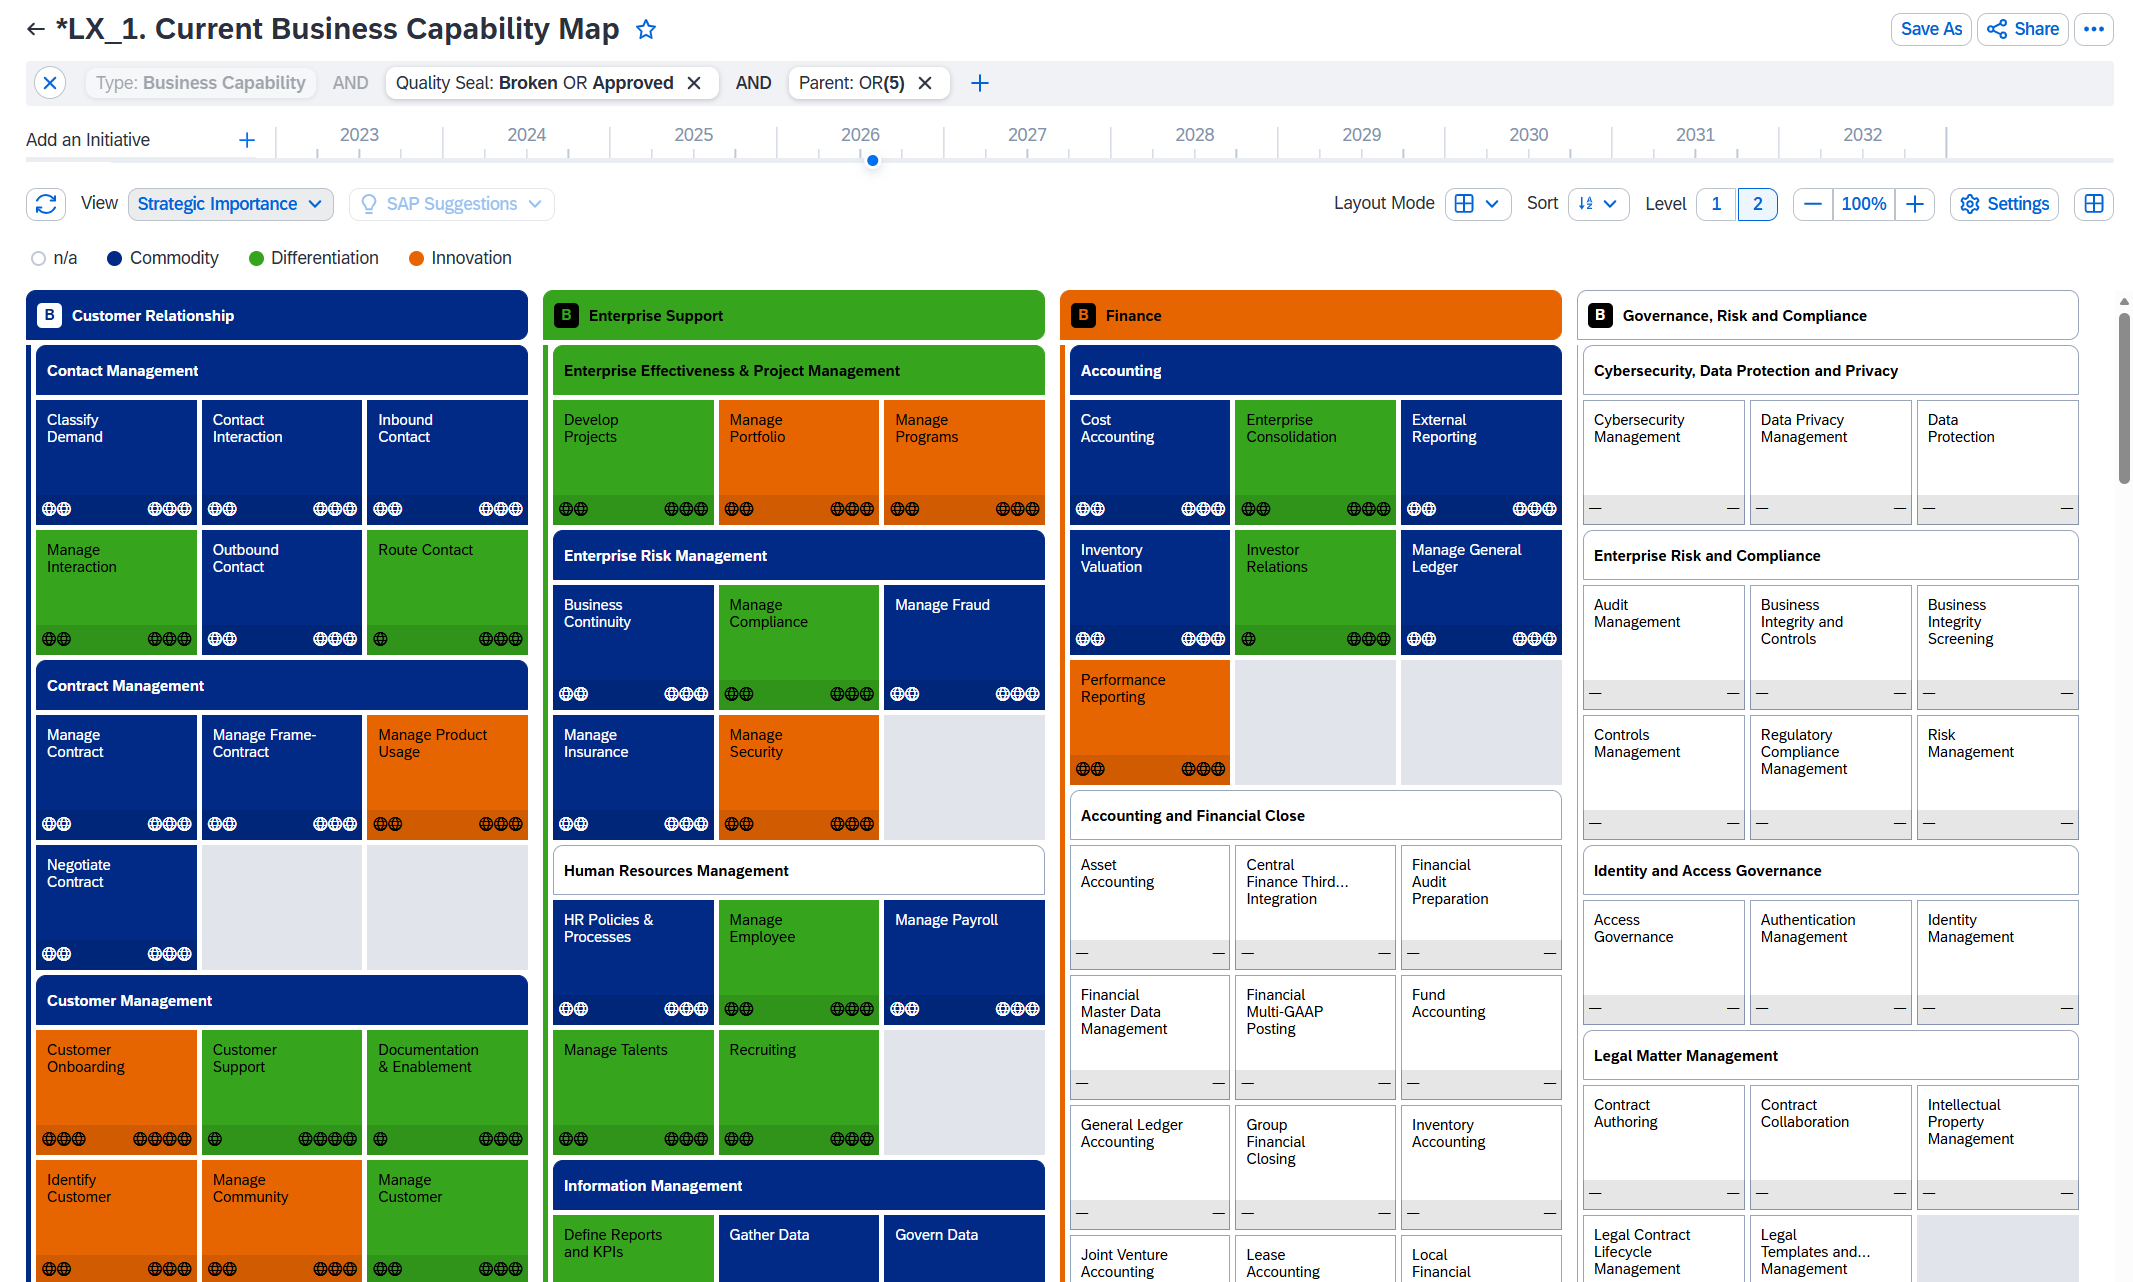This screenshot has width=2133, height=1282.
Task: Toggle the Commodity legend filter
Action: pos(163,258)
